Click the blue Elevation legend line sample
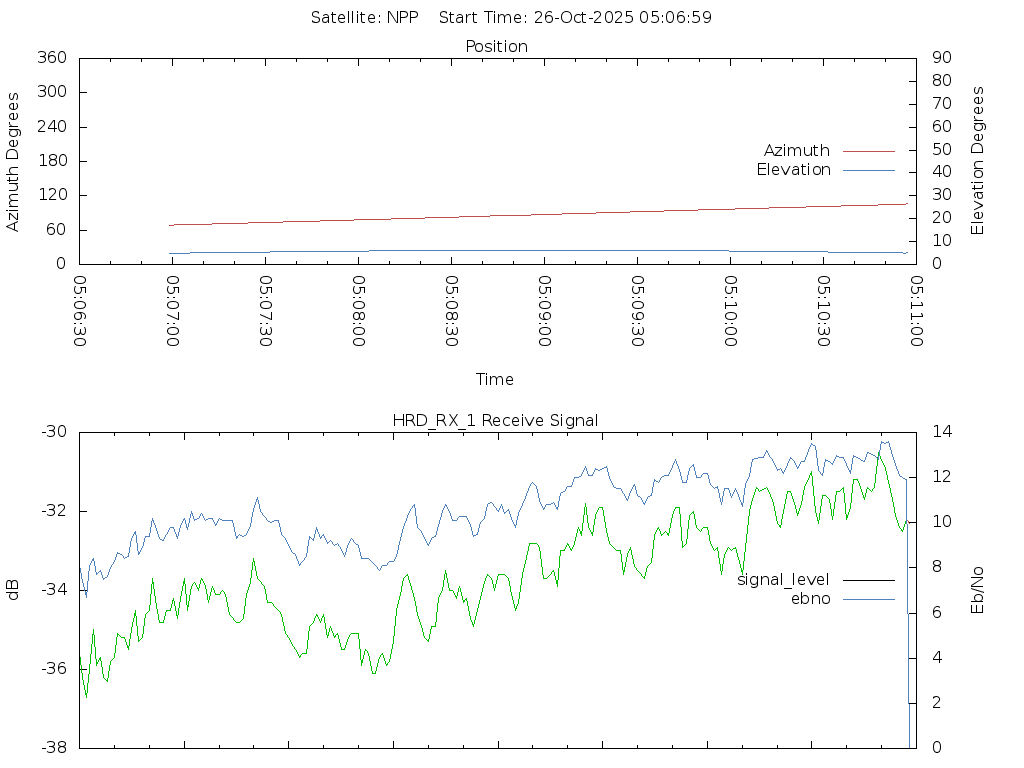Viewport: 1024px width, 768px height. pyautogui.click(x=868, y=170)
